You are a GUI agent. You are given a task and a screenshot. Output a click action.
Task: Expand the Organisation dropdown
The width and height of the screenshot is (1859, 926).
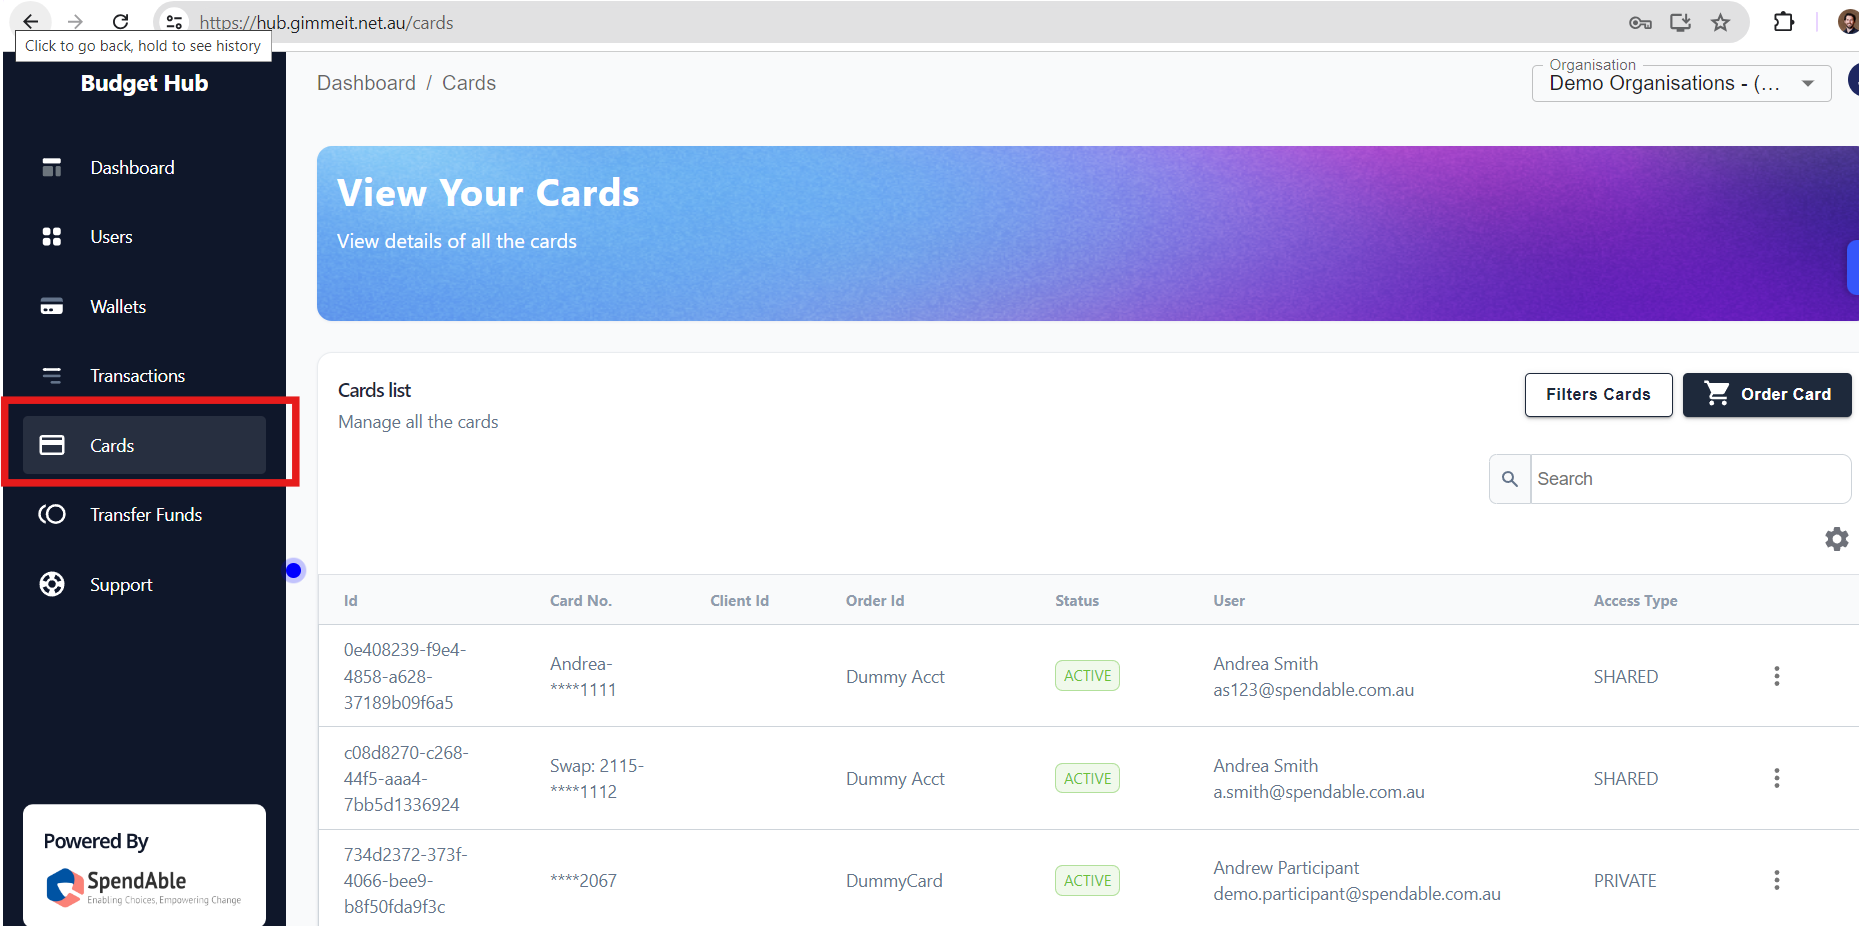coord(1682,84)
